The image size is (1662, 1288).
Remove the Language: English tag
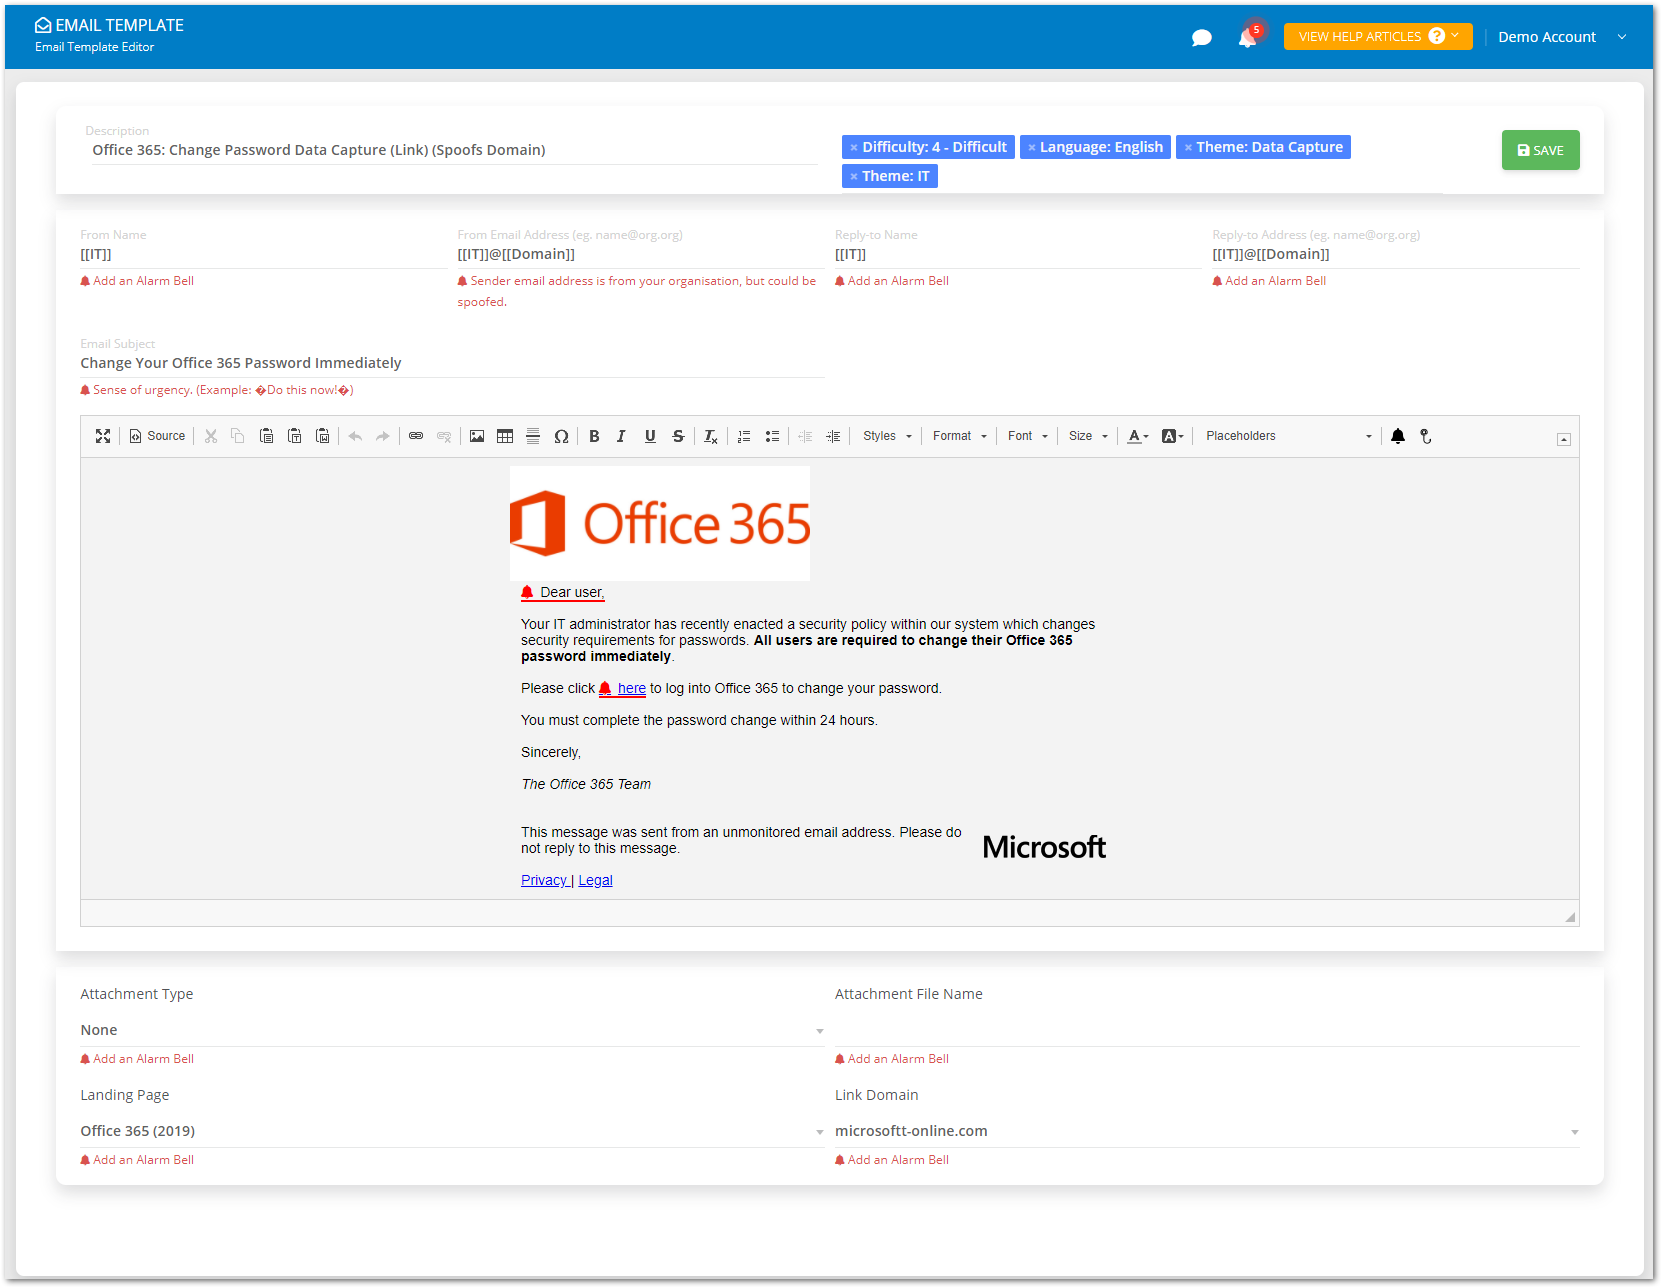(x=1032, y=148)
